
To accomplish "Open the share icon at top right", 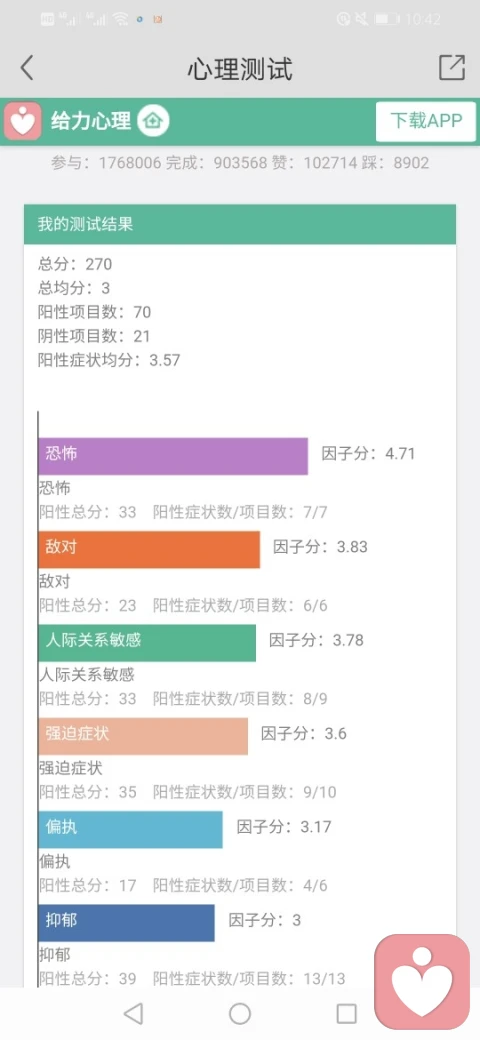I will [x=452, y=68].
